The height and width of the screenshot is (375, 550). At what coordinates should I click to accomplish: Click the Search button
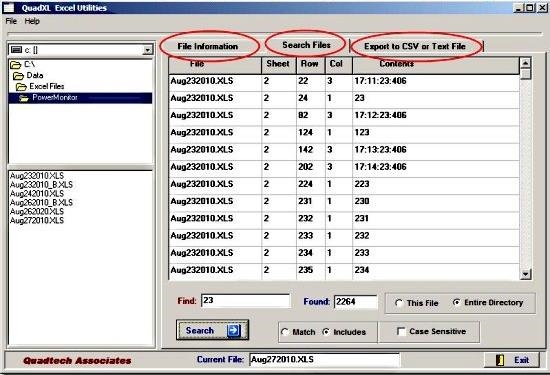[x=213, y=330]
